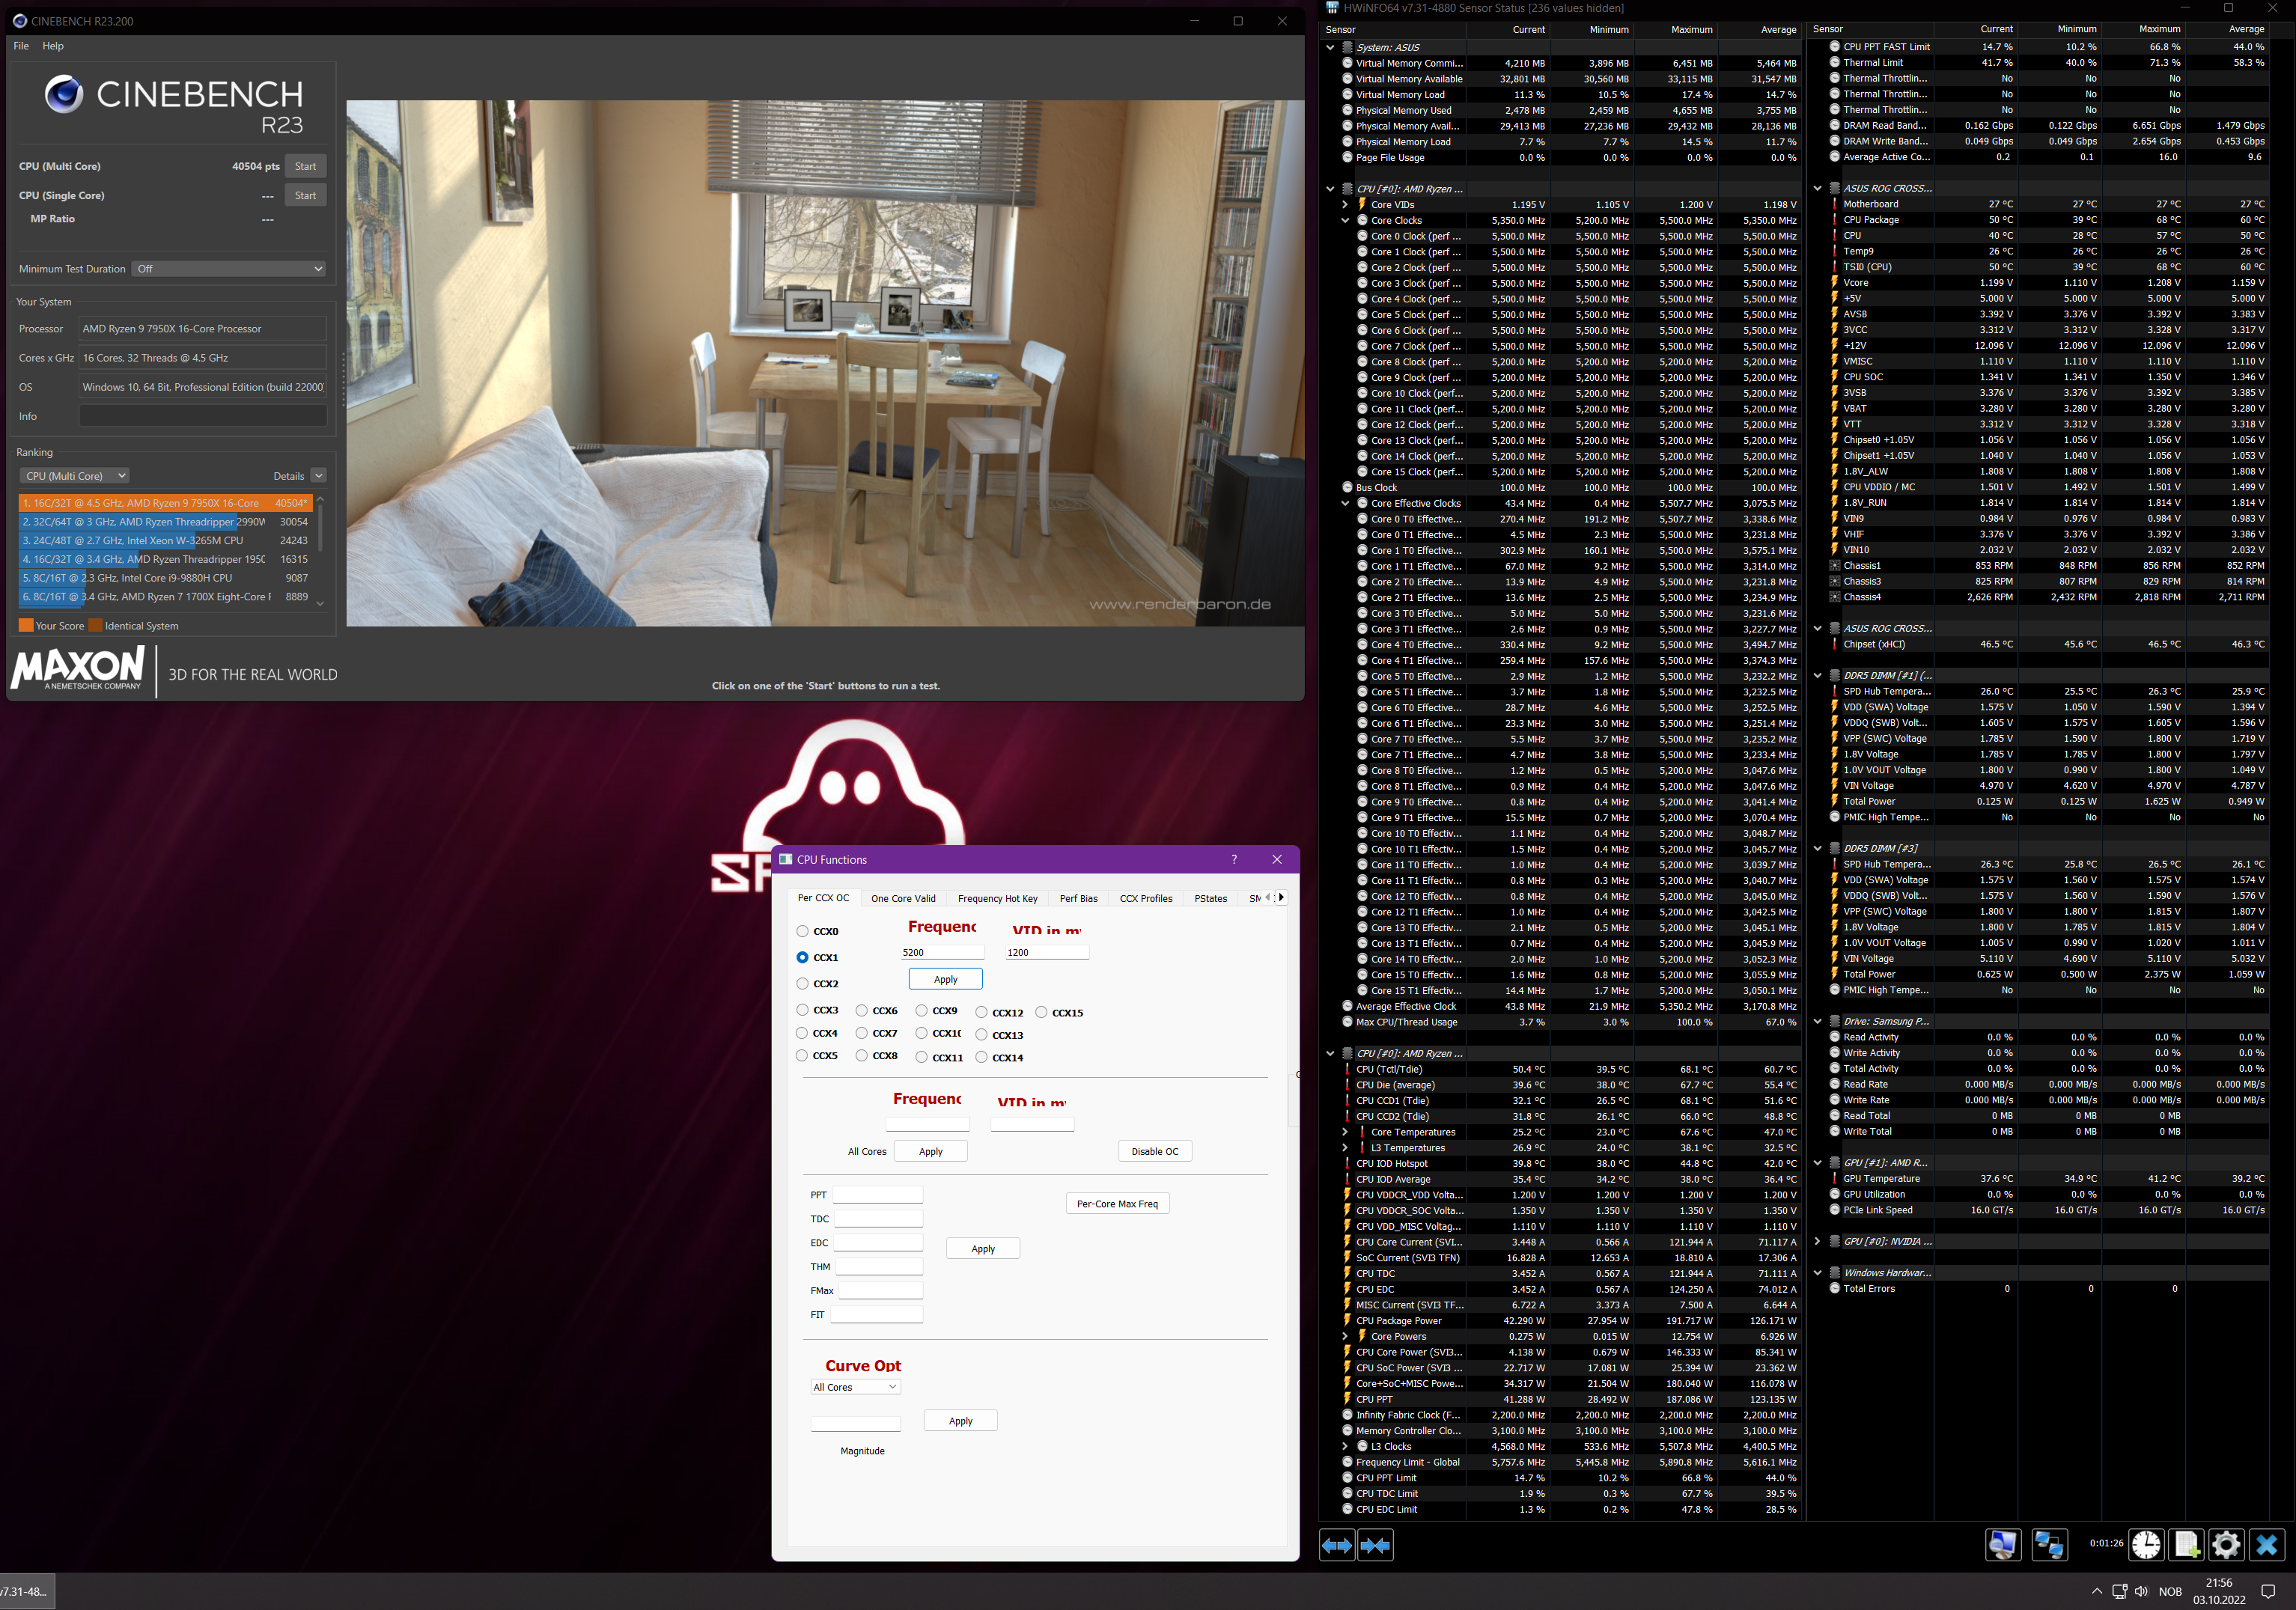Switch to the CCX Profiles tab
This screenshot has width=2296, height=1610.
coord(1146,898)
